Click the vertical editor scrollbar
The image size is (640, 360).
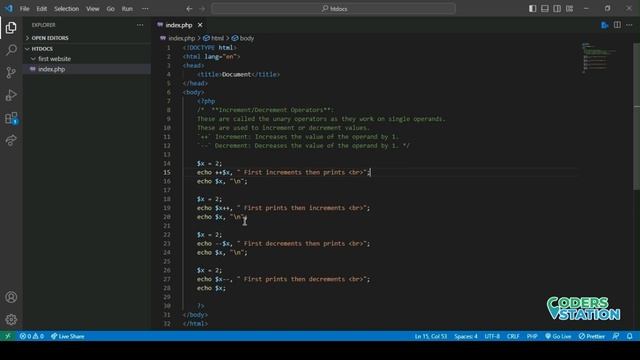coord(636,116)
